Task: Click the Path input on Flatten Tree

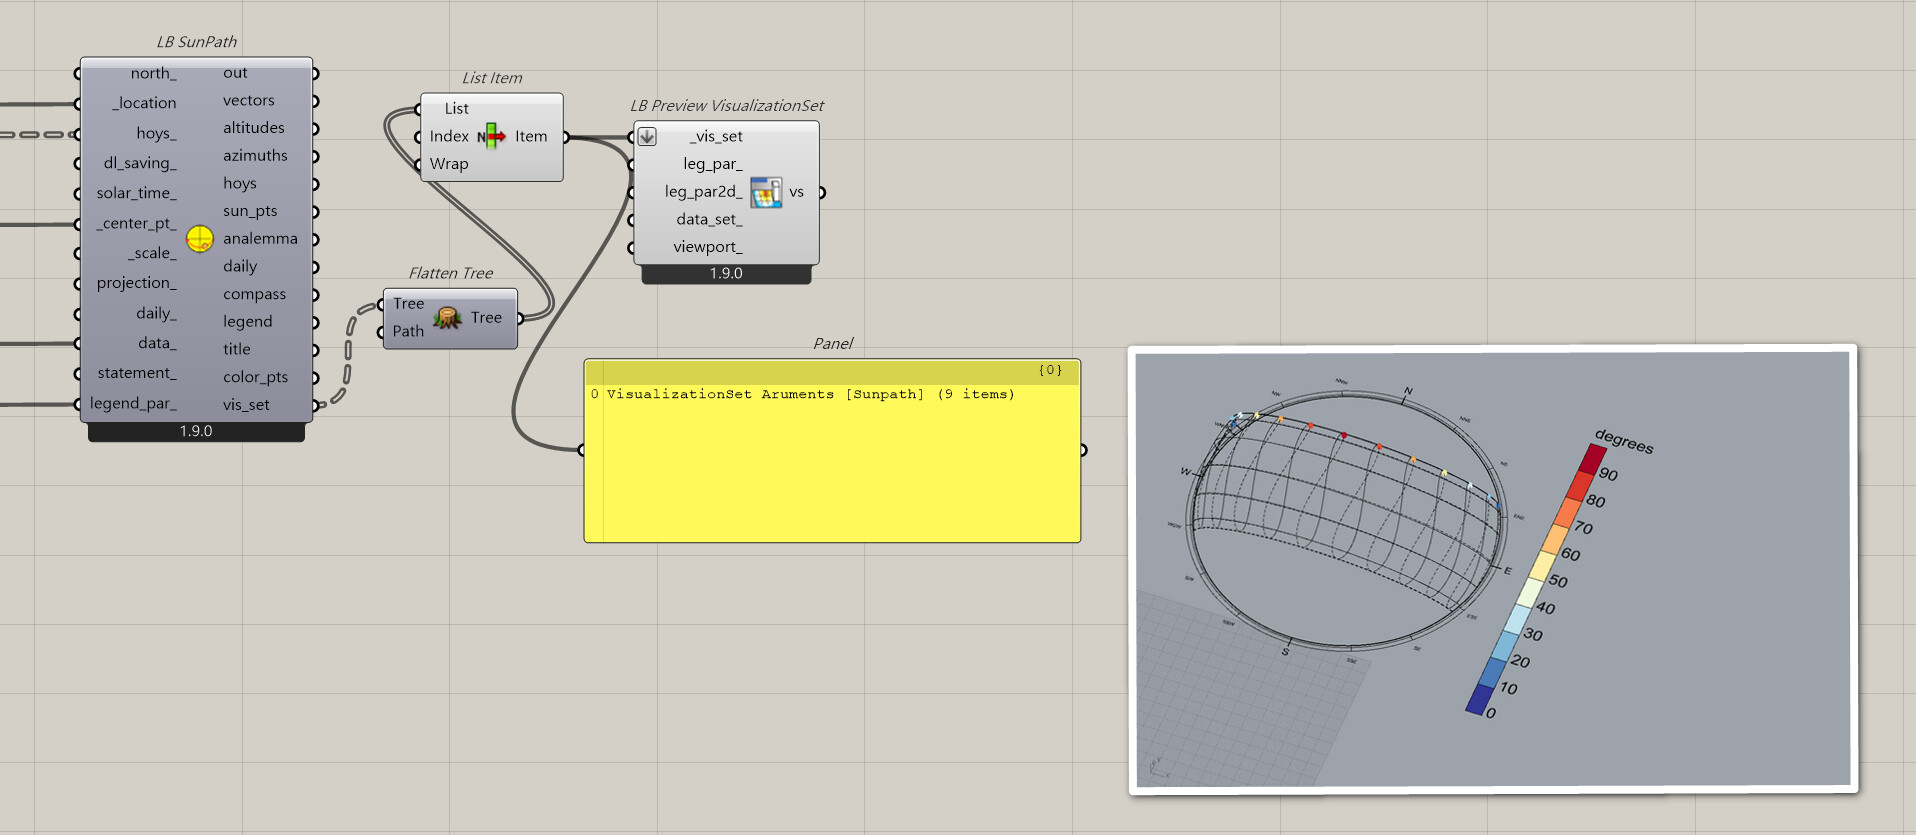Action: [x=408, y=331]
